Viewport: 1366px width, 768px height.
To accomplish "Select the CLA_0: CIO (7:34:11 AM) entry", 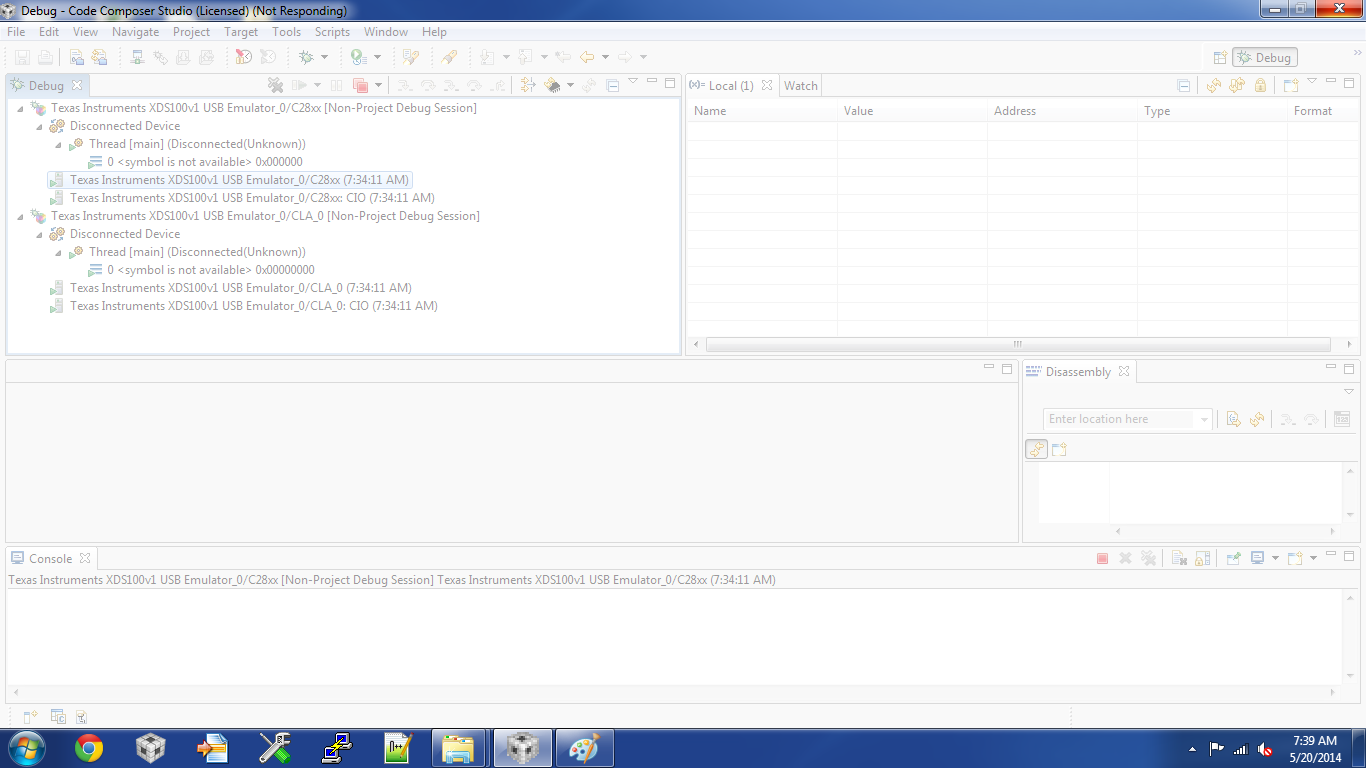I will click(x=254, y=306).
